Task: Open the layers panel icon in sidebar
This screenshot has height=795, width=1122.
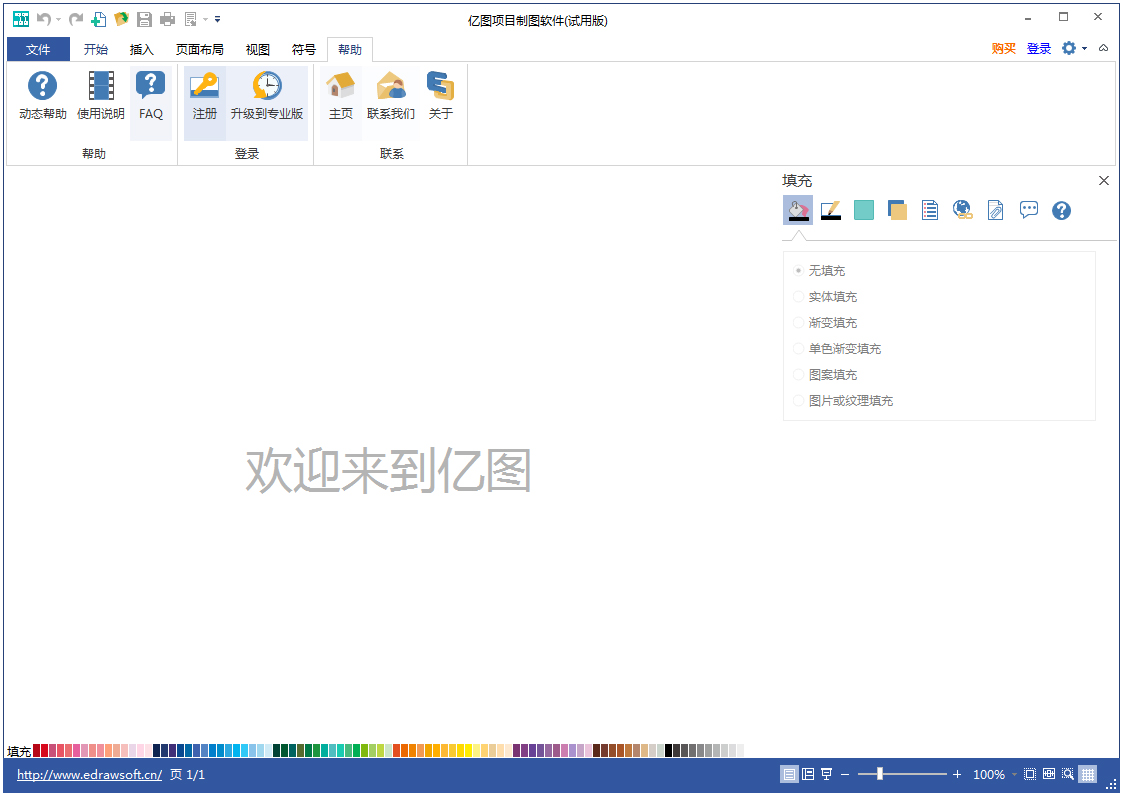Action: [897, 210]
